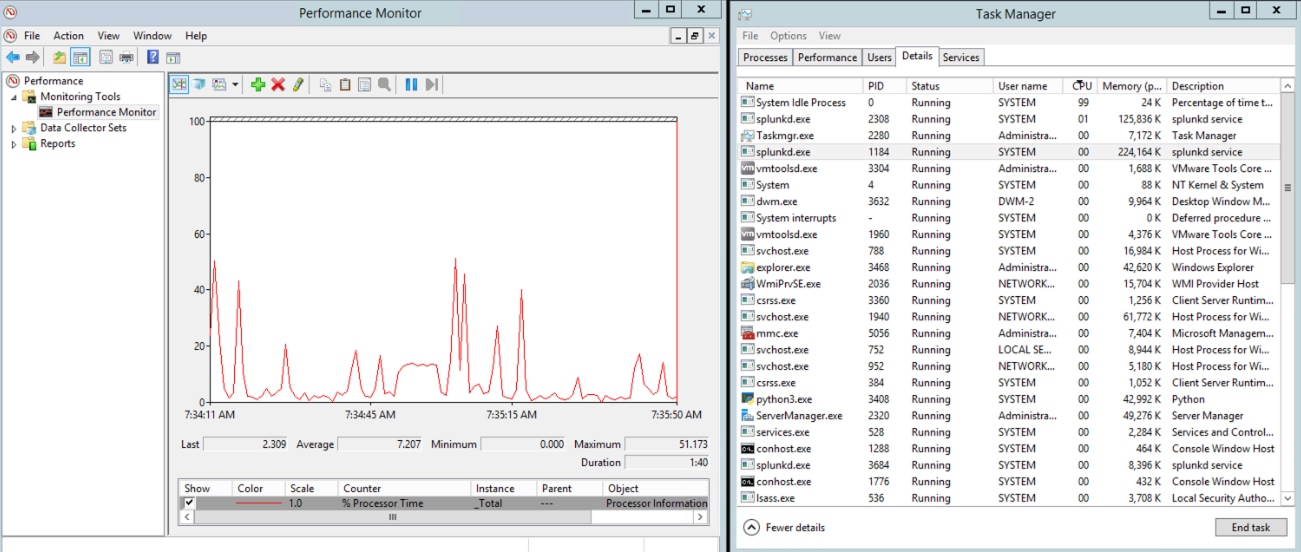
Task: Click the View Current Activity graph icon
Action: point(179,85)
